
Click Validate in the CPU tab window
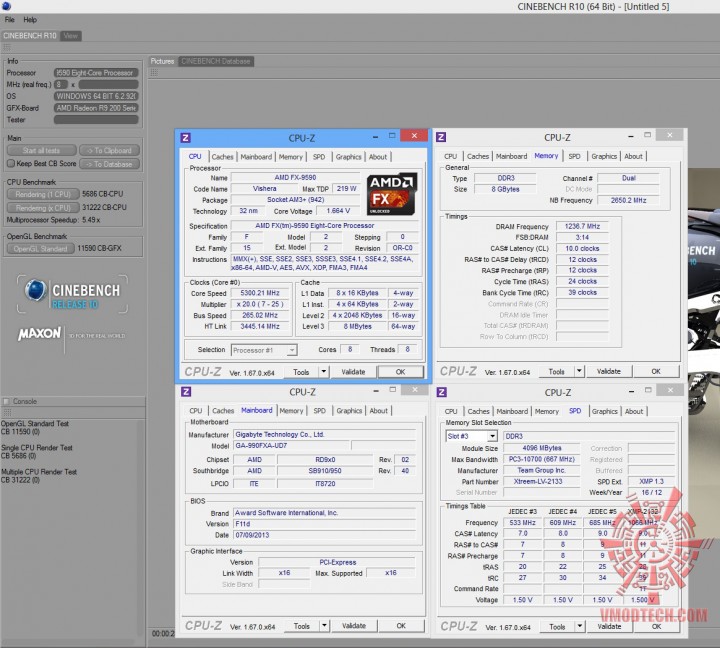point(353,372)
